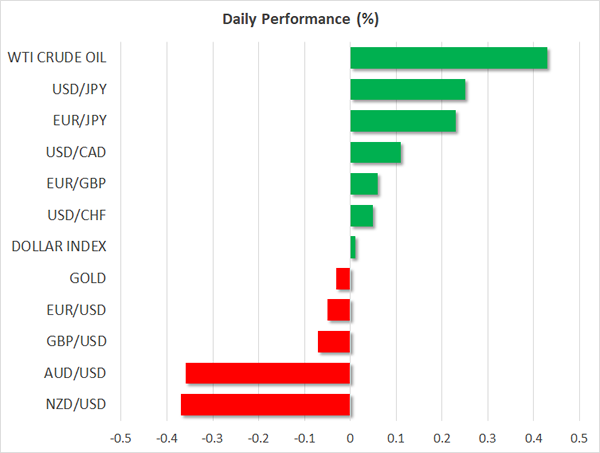The height and width of the screenshot is (453, 600).
Task: Click the tiny Dollar Index bar
Action: tap(353, 247)
